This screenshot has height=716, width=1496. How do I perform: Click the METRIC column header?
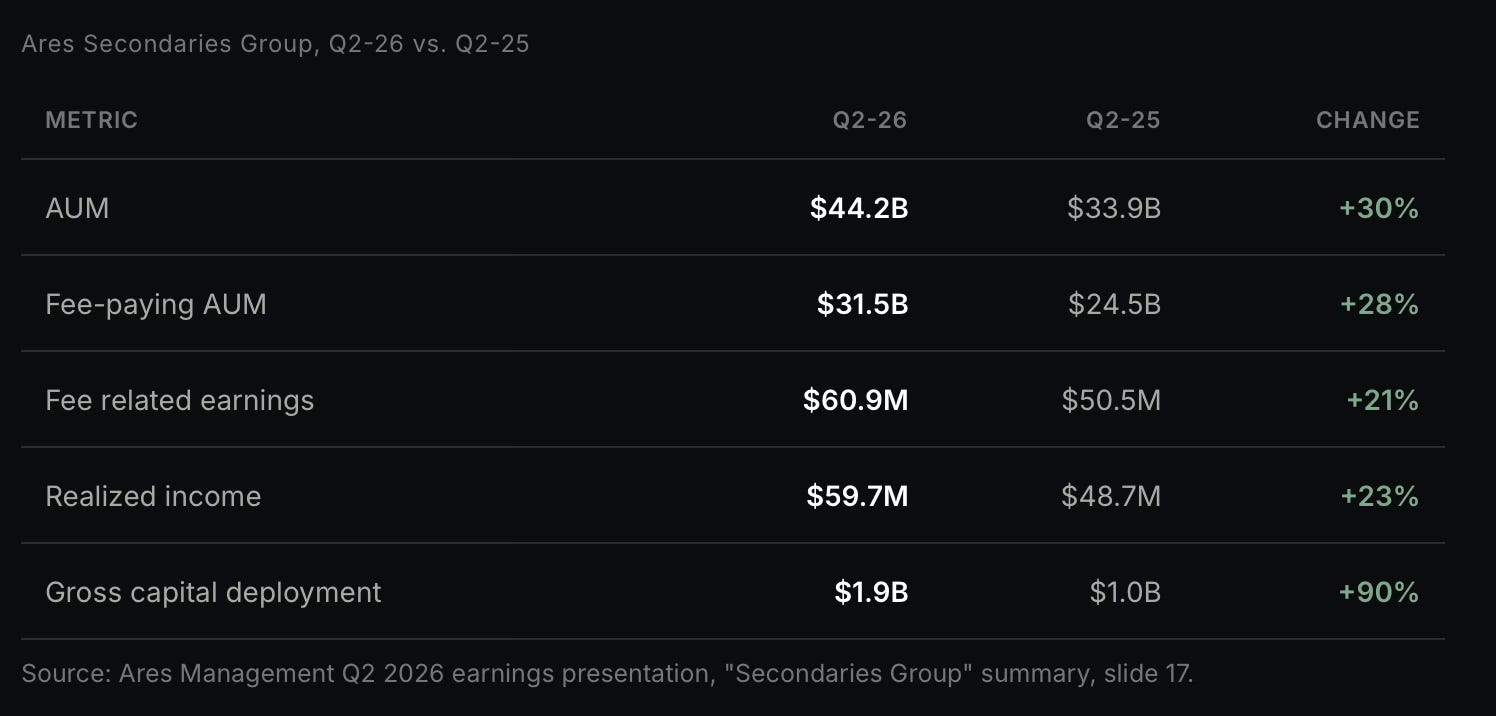[91, 120]
